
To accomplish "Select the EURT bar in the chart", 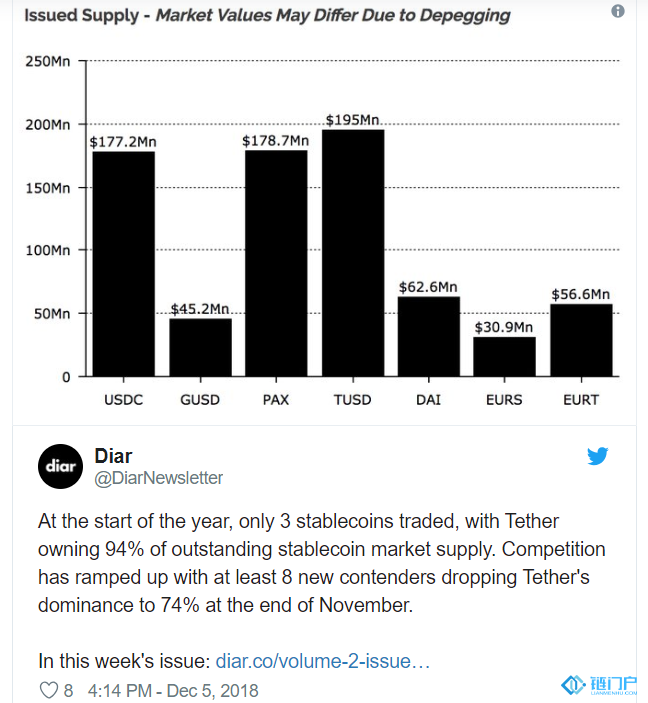I will (580, 340).
